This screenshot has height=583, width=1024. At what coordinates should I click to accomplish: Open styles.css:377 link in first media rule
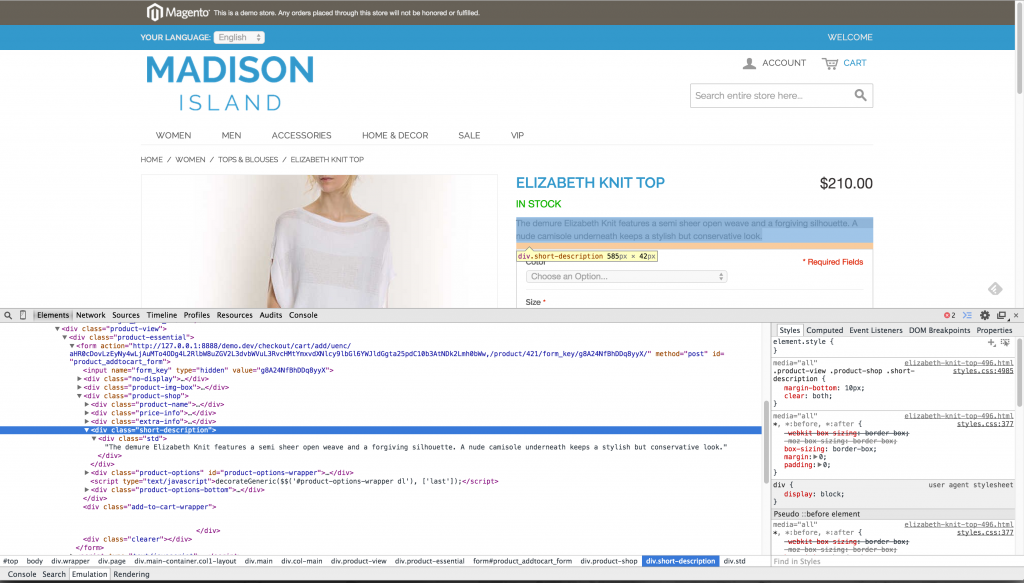click(985, 424)
